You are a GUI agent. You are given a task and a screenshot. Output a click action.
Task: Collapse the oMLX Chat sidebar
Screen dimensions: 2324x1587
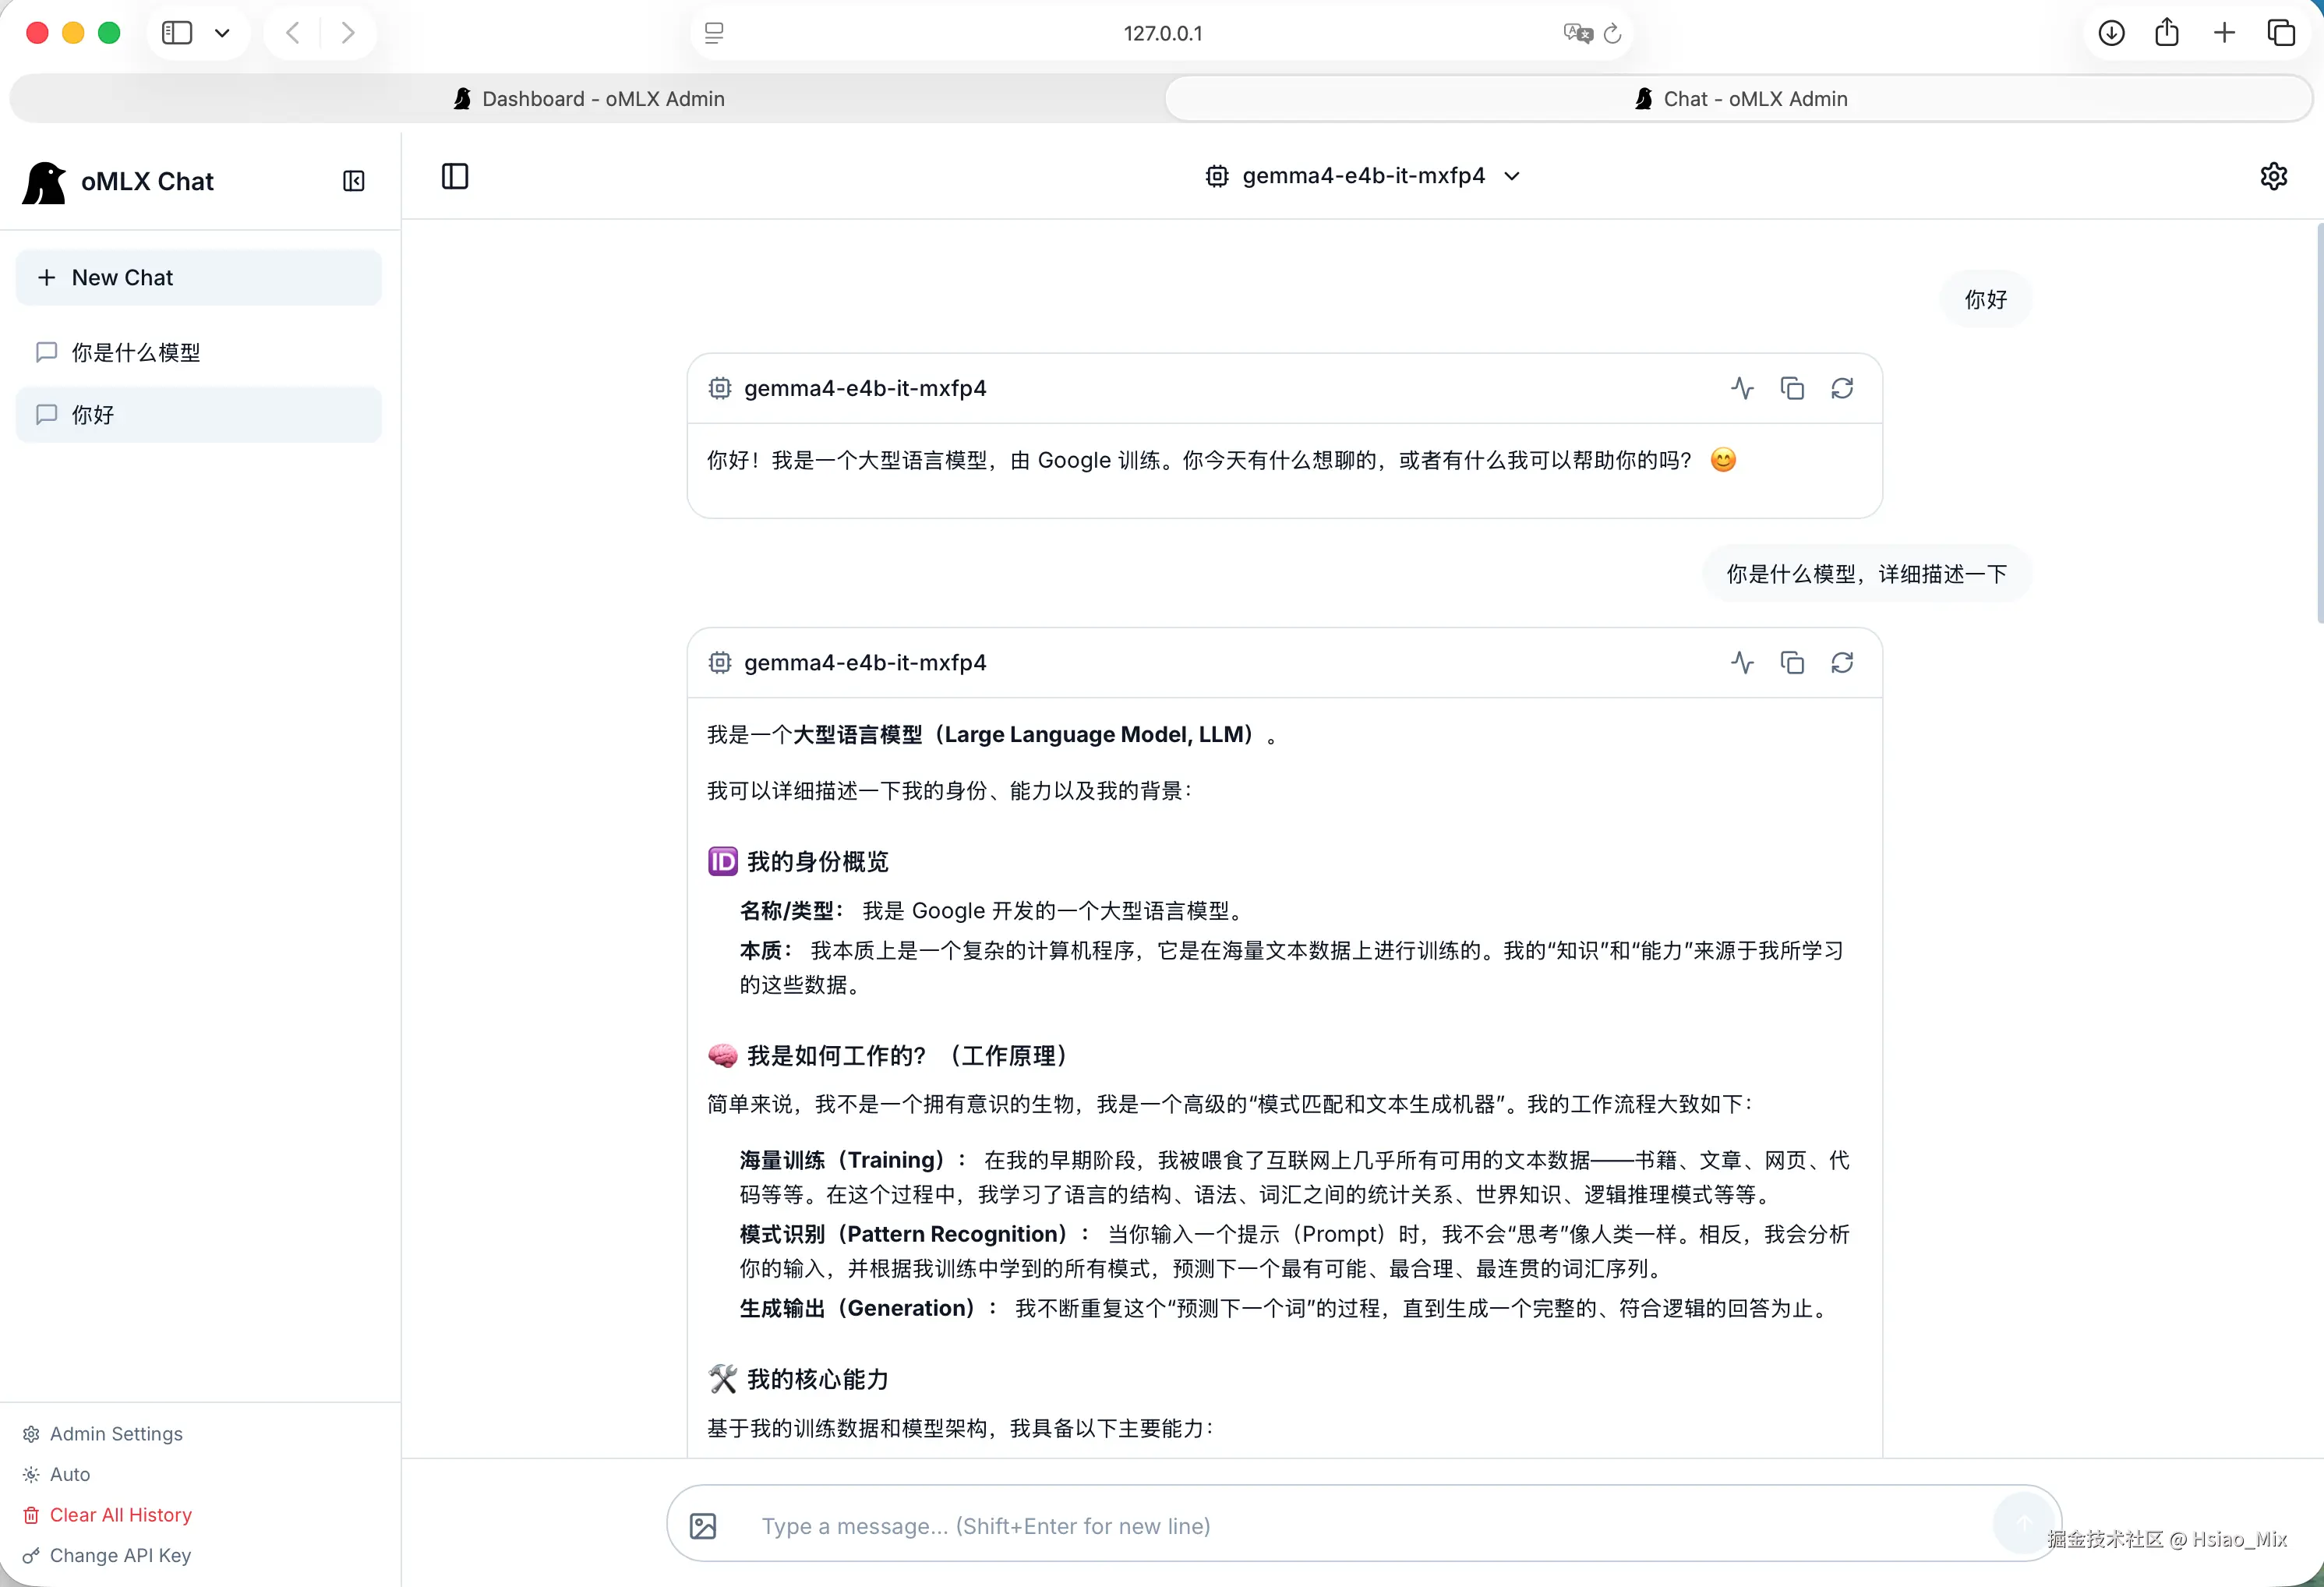pyautogui.click(x=353, y=181)
